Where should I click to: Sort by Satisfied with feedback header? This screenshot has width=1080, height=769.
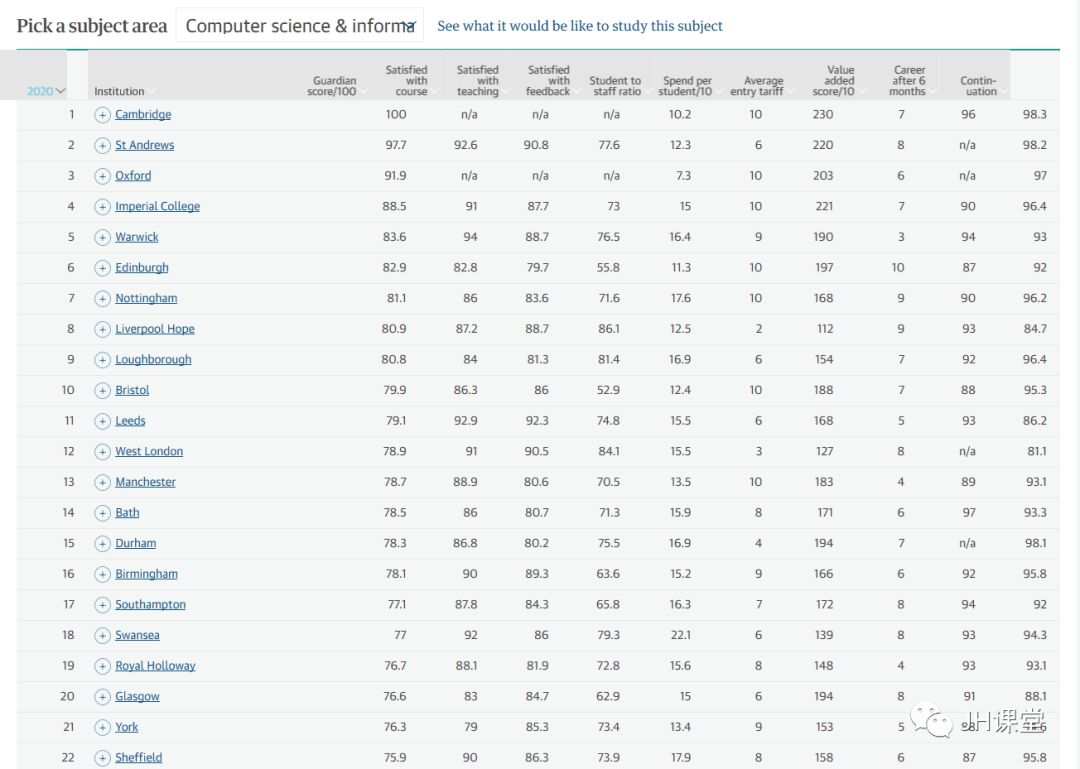[x=549, y=81]
